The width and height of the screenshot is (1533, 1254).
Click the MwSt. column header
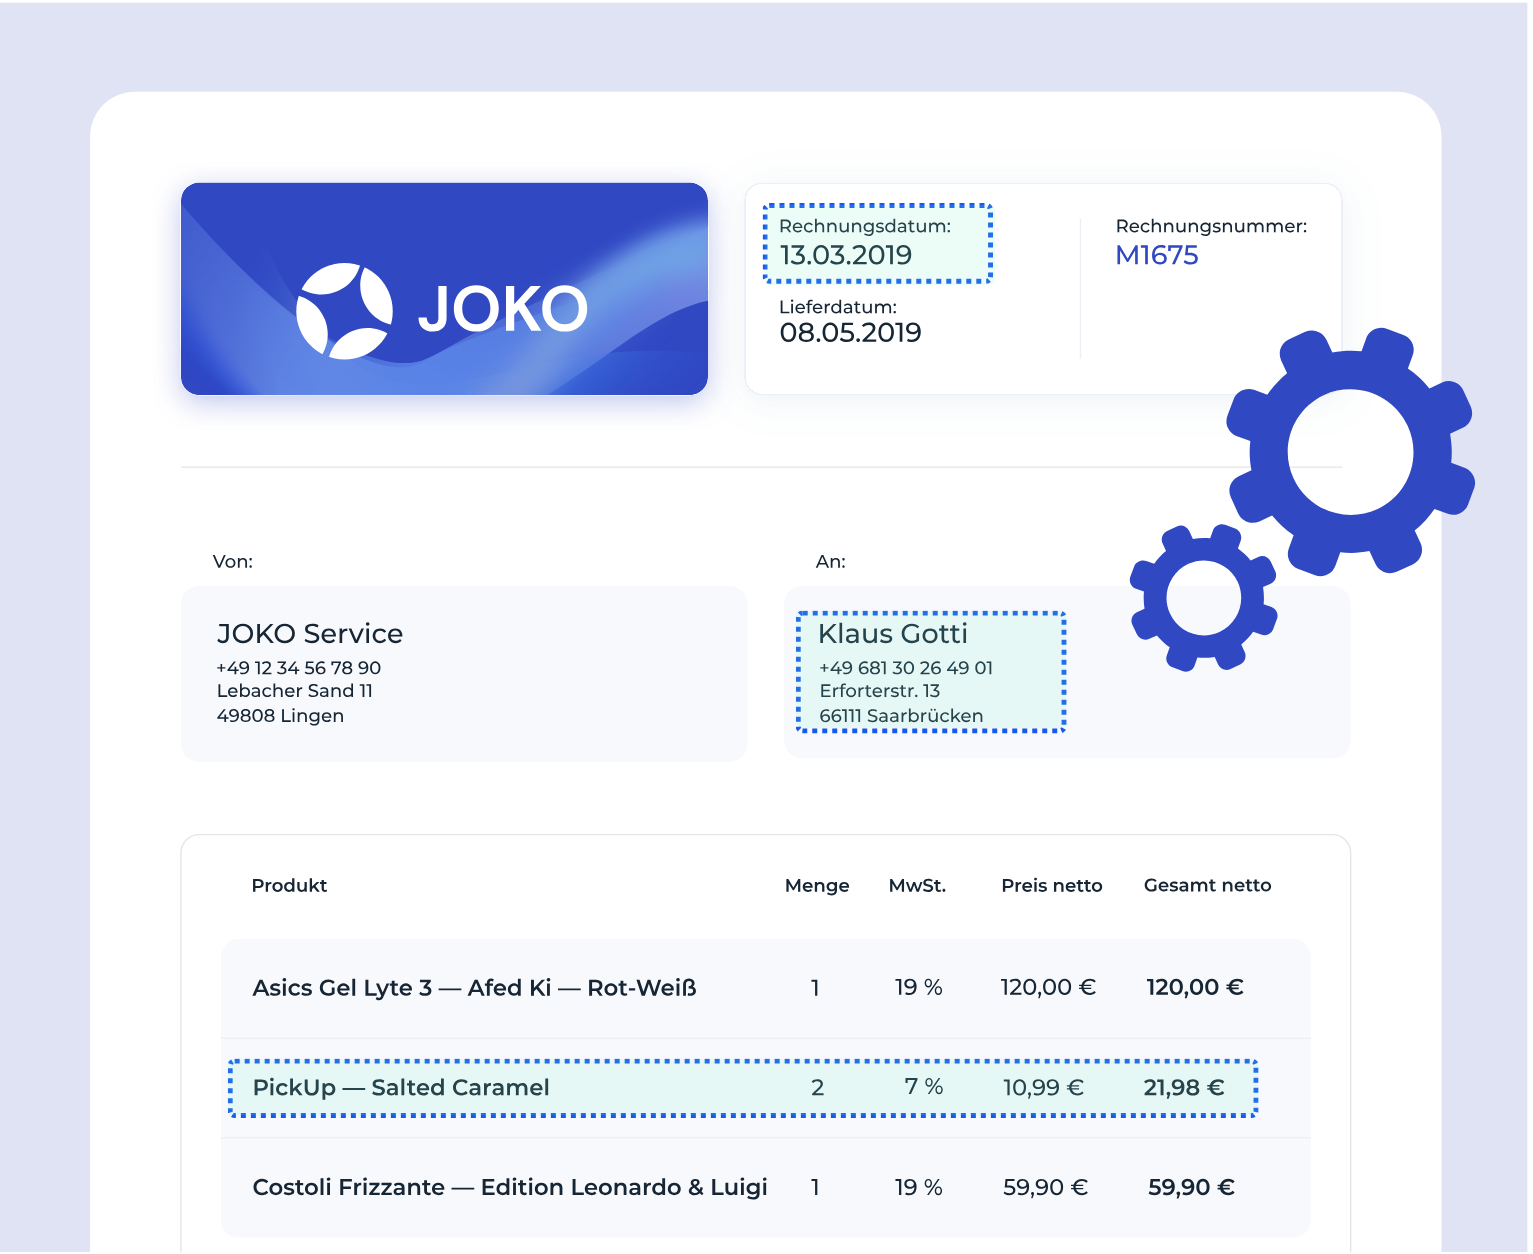[x=917, y=886]
